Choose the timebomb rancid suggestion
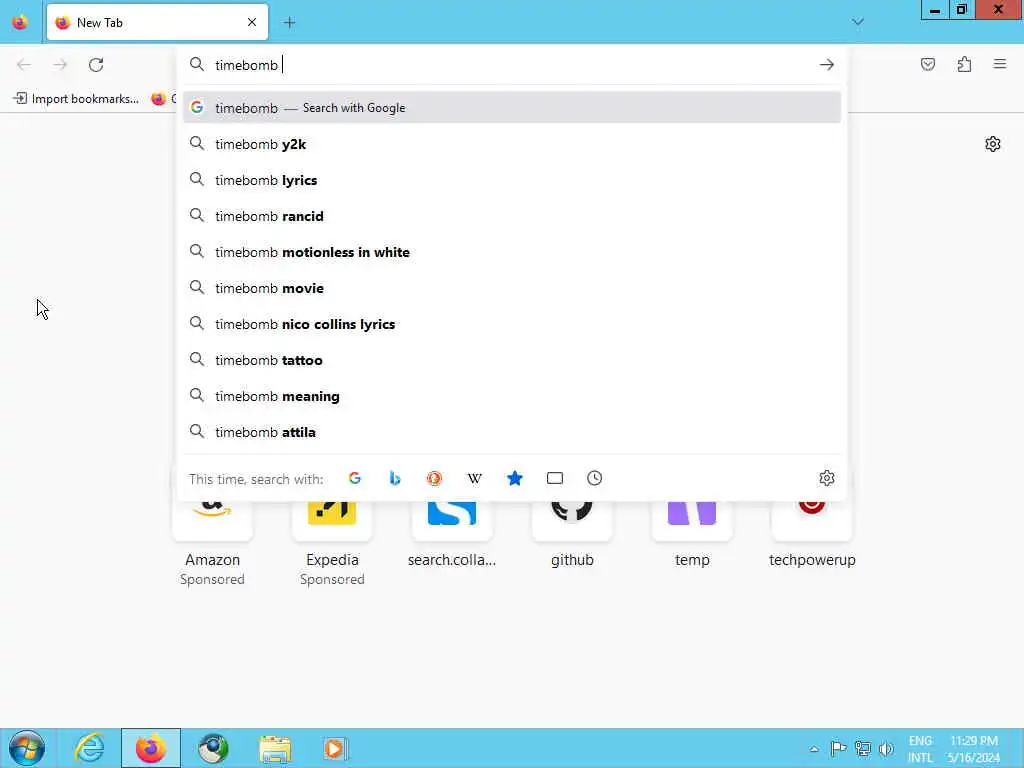 pyautogui.click(x=512, y=216)
